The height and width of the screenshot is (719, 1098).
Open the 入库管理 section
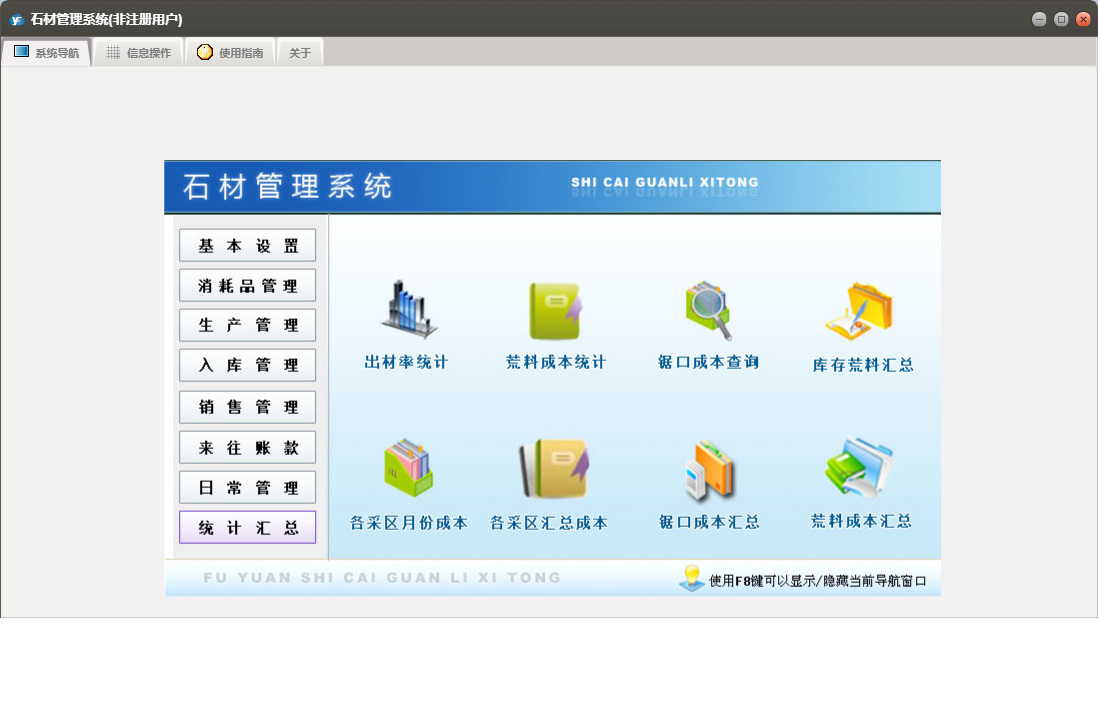point(247,365)
